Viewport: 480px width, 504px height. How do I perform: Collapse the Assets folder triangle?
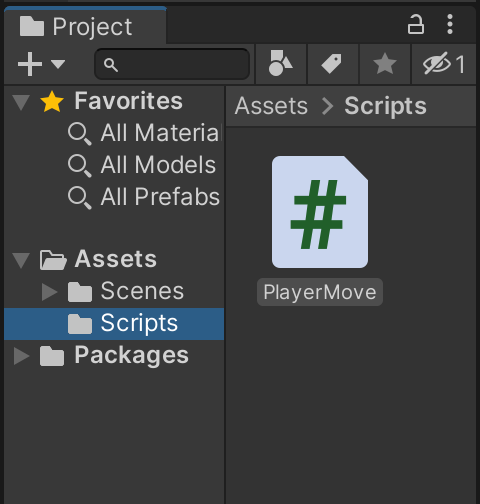click(21, 260)
